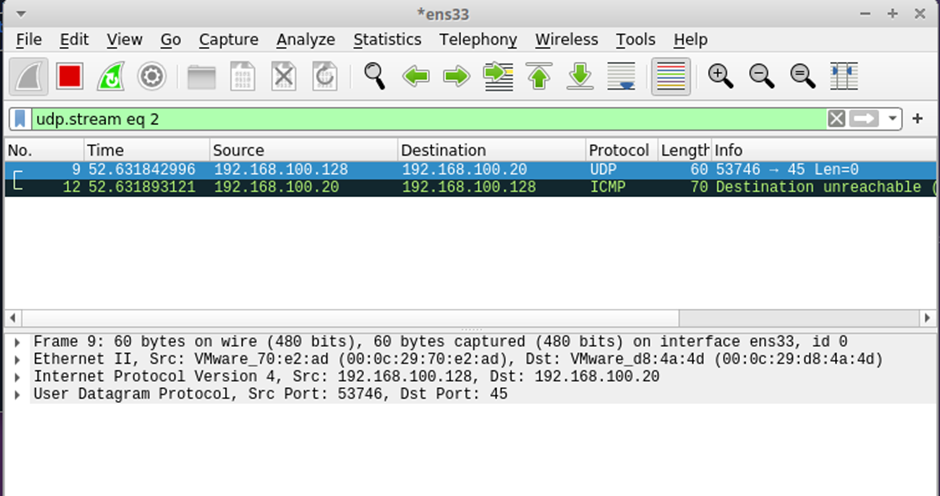Viewport: 940px width, 496px height.
Task: Expand the User Datagram Protocol details
Action: [17, 395]
